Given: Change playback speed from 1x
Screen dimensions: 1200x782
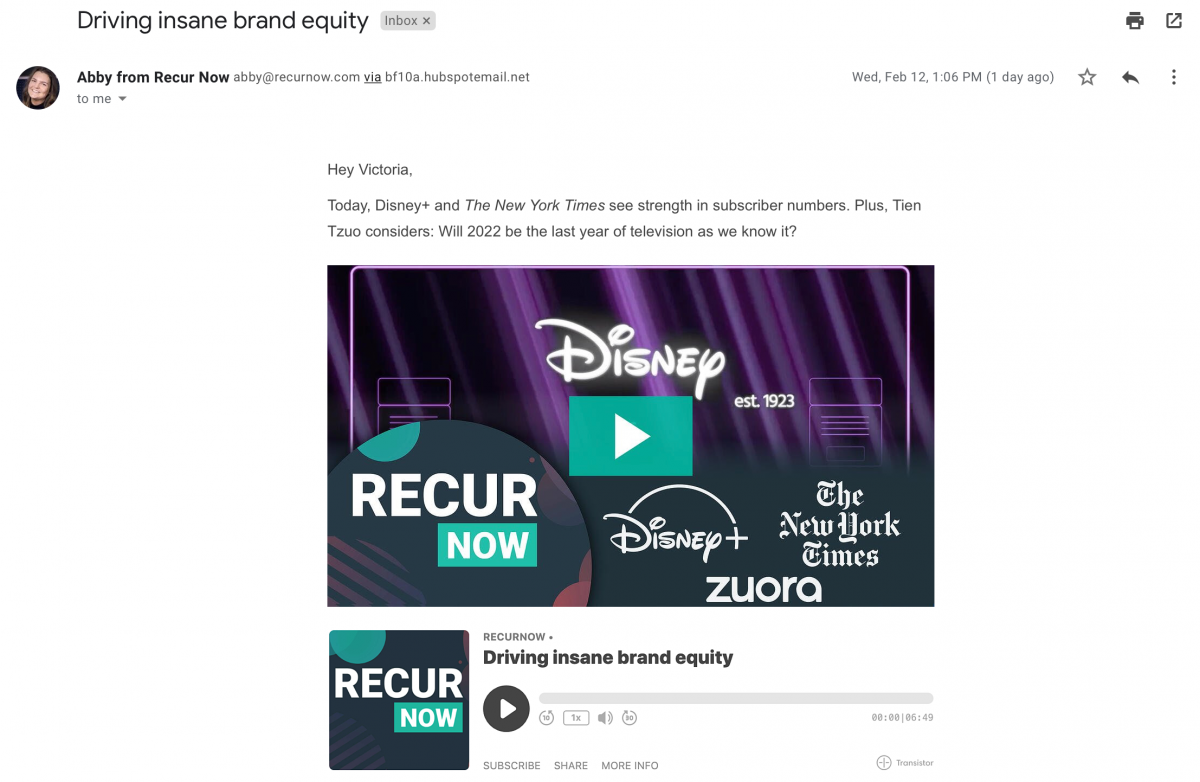Looking at the screenshot, I should pyautogui.click(x=576, y=717).
